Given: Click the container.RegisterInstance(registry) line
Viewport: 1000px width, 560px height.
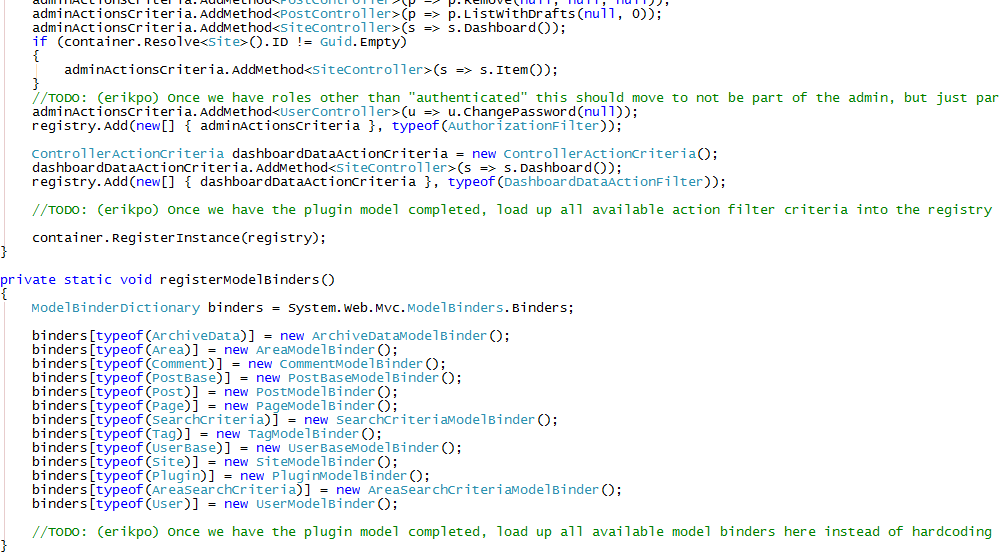Looking at the screenshot, I should click(179, 238).
